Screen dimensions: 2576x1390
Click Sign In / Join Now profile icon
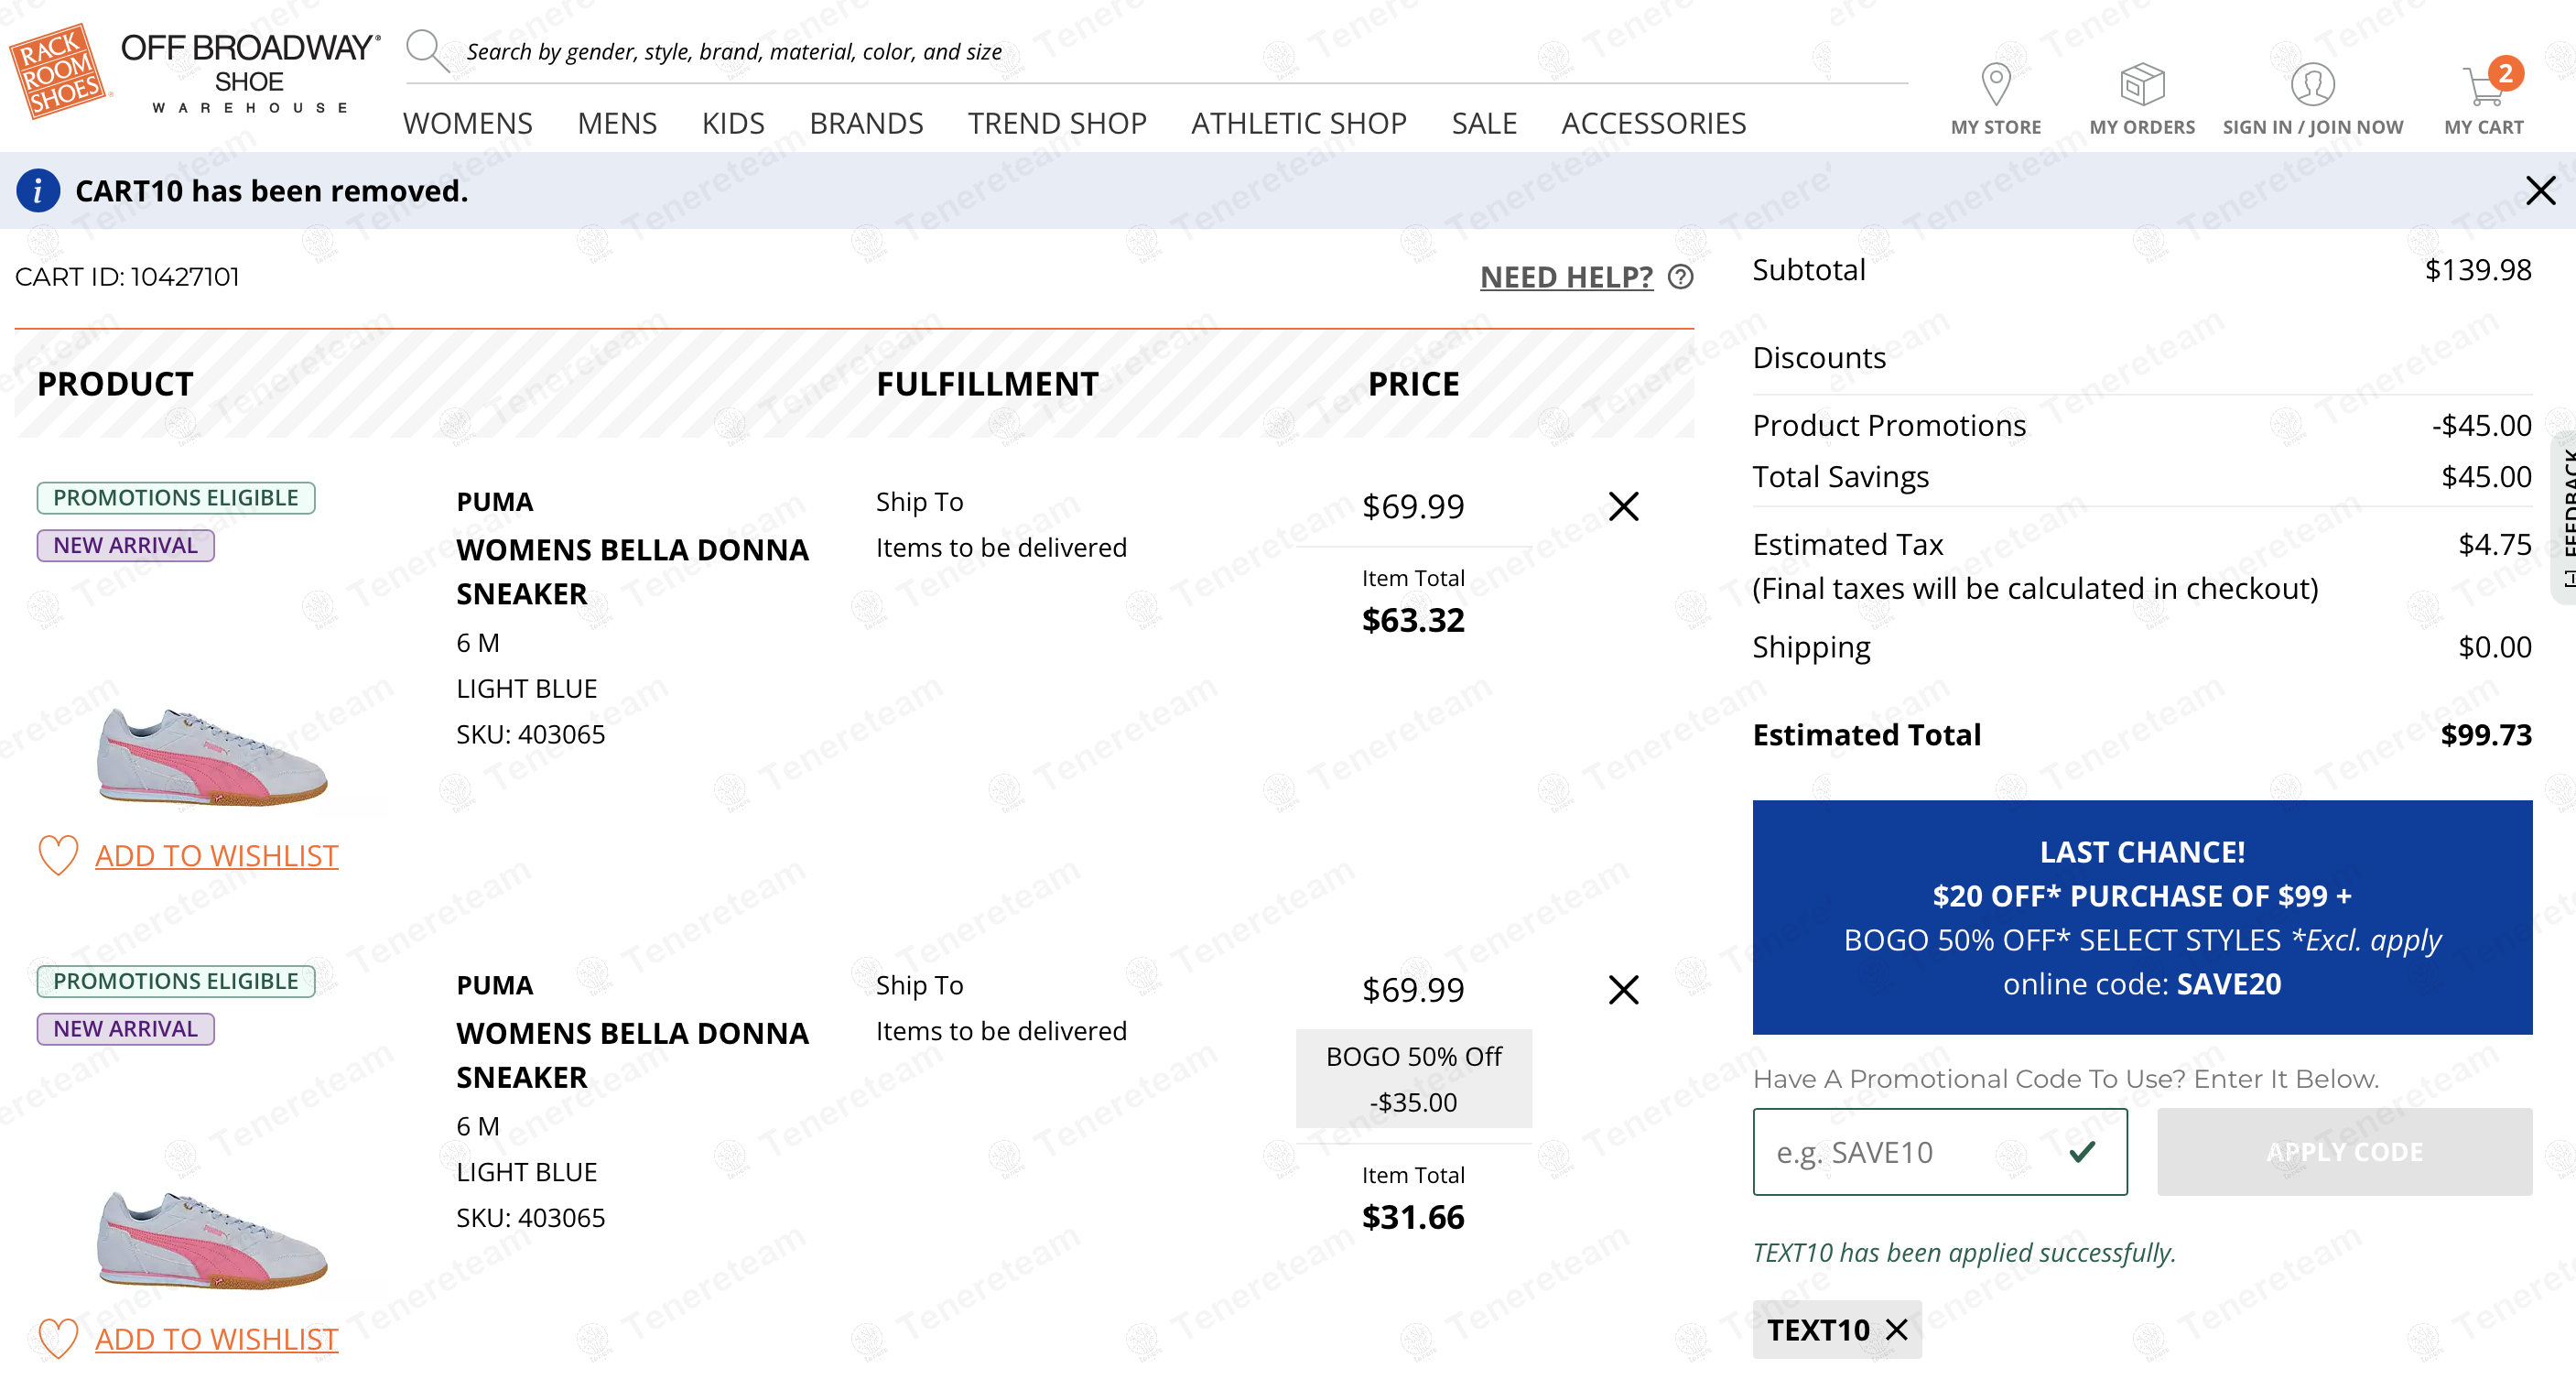tap(2312, 84)
